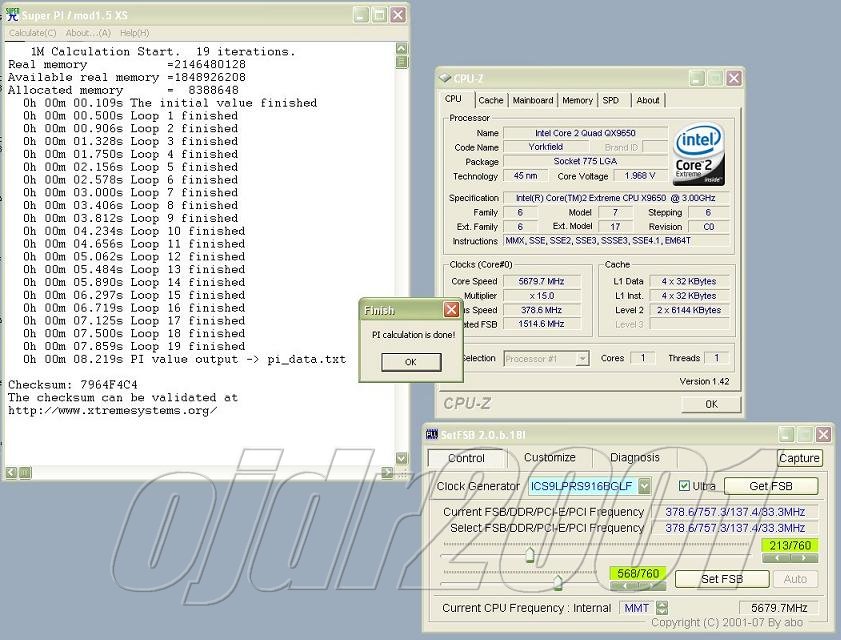Switch to the Diagnosis tab in SetFSB

[x=635, y=458]
